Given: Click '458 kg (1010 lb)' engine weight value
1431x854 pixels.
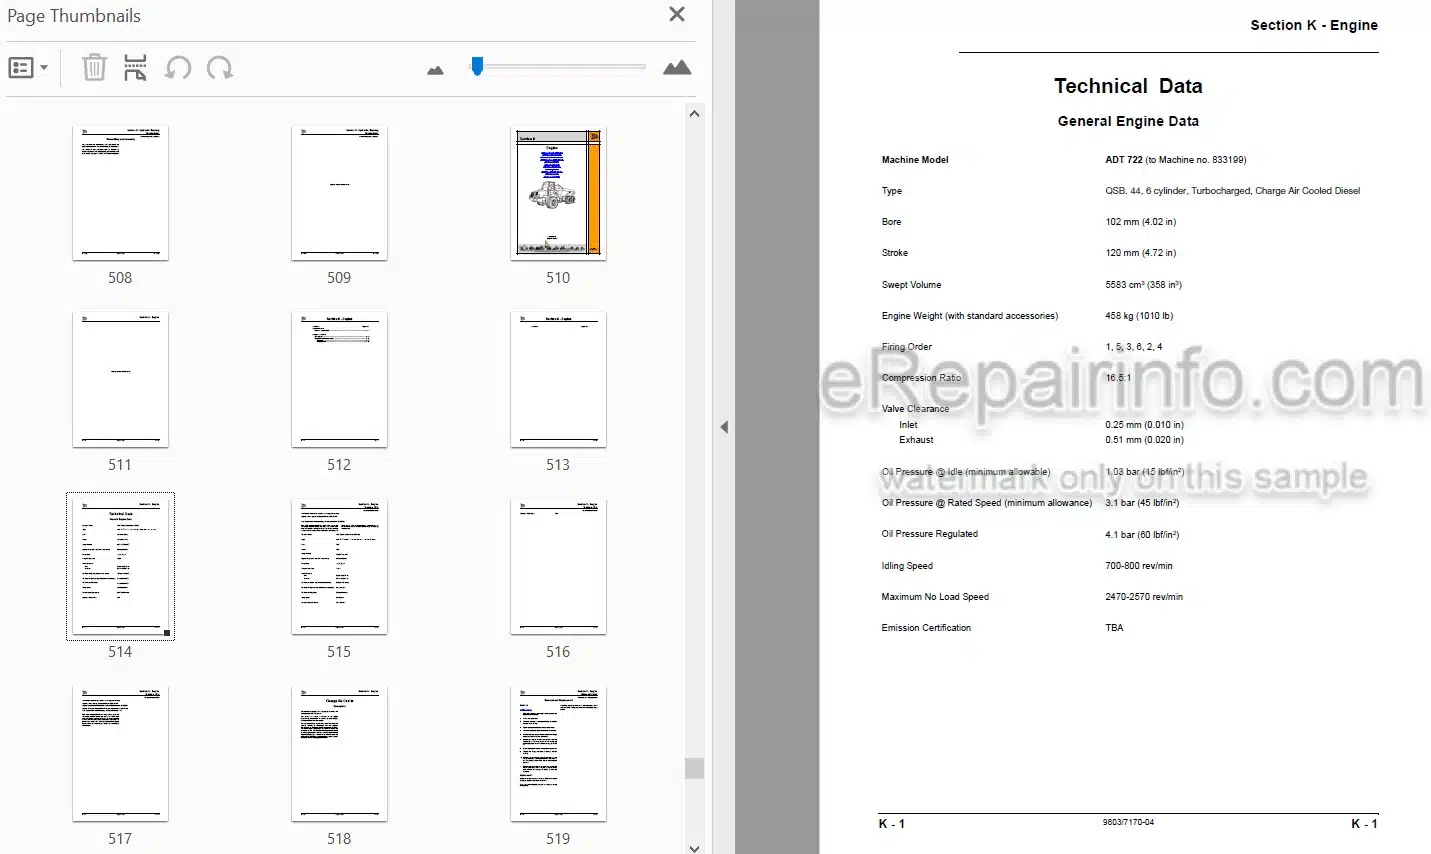Looking at the screenshot, I should coord(1139,316).
